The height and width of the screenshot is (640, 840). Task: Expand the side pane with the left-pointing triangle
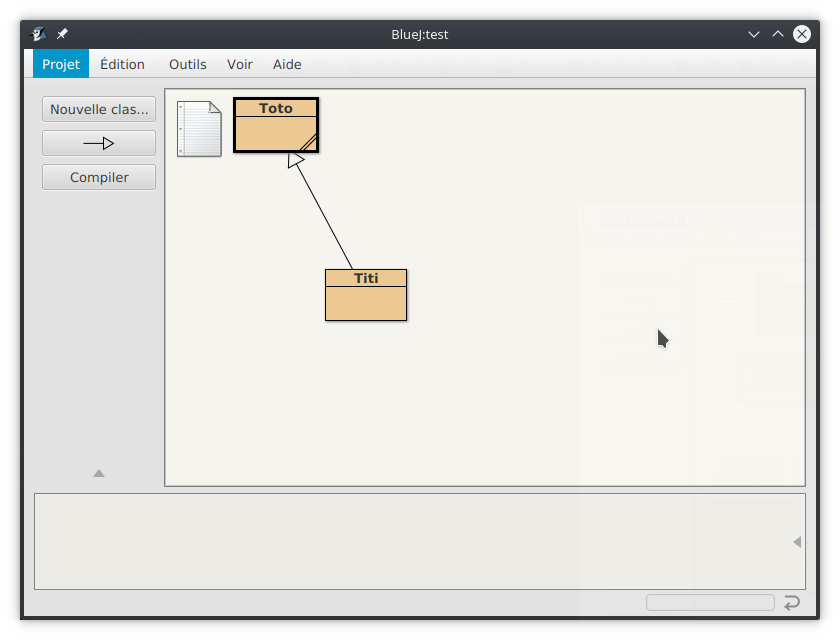click(797, 542)
